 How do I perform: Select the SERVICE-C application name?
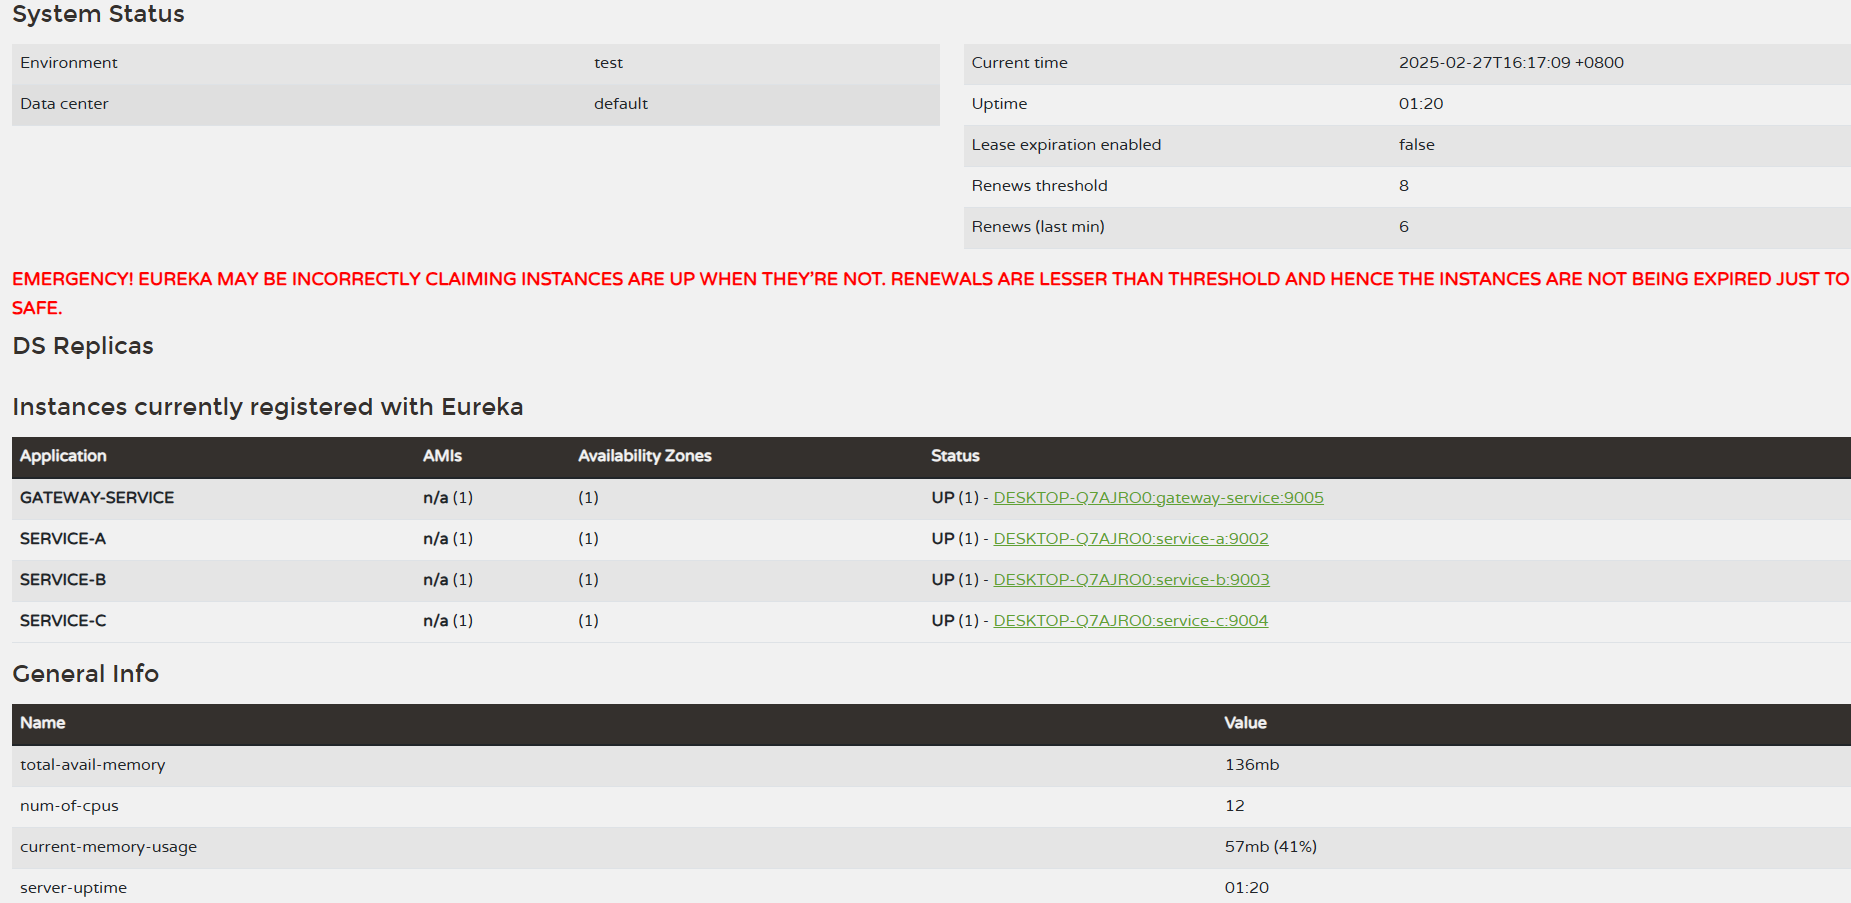(63, 621)
